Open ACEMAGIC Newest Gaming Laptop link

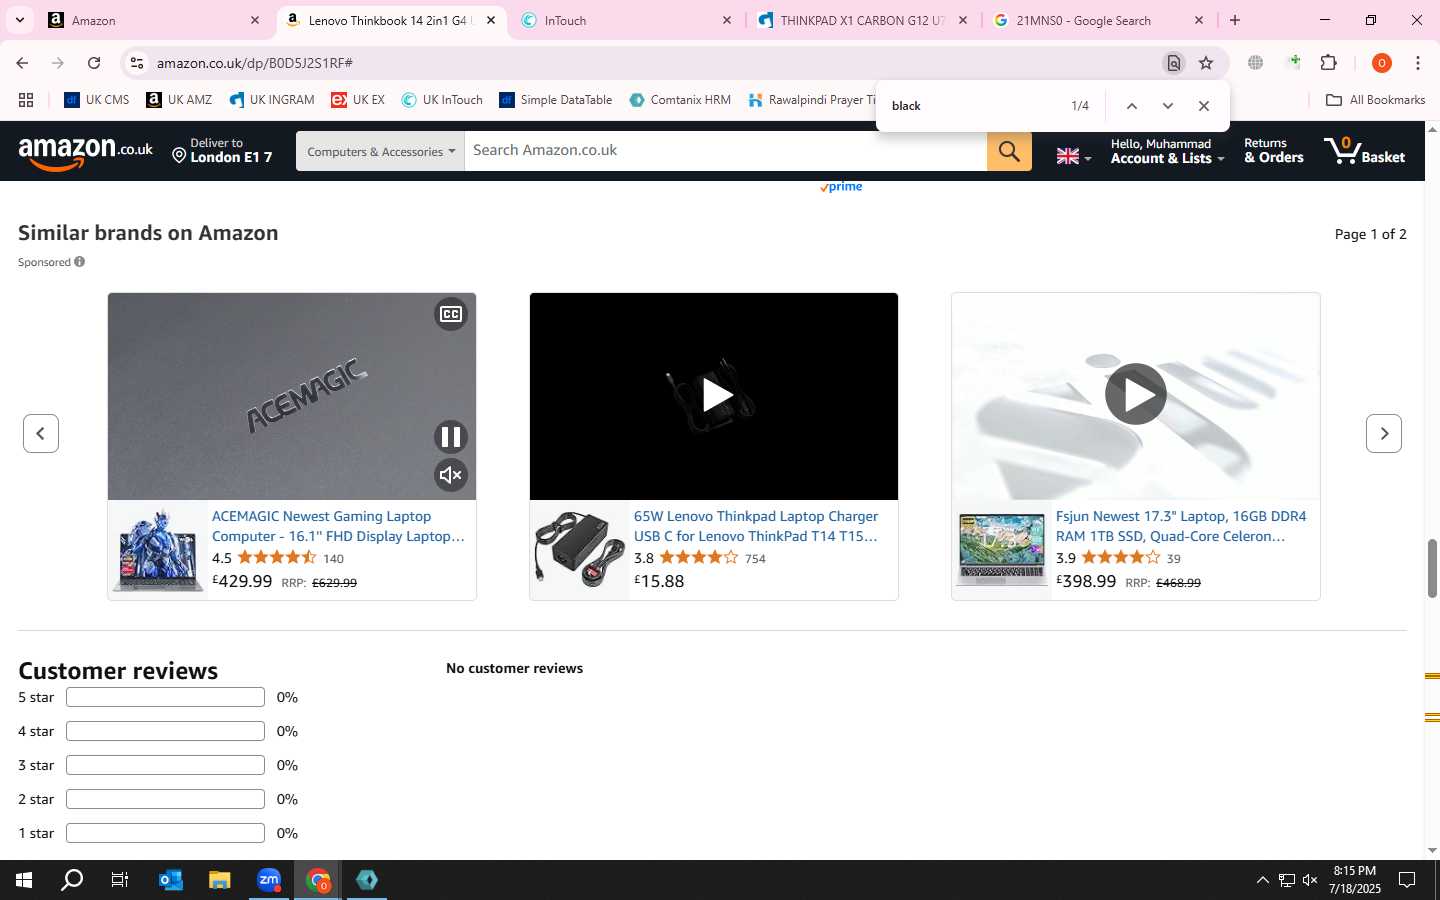point(338,526)
